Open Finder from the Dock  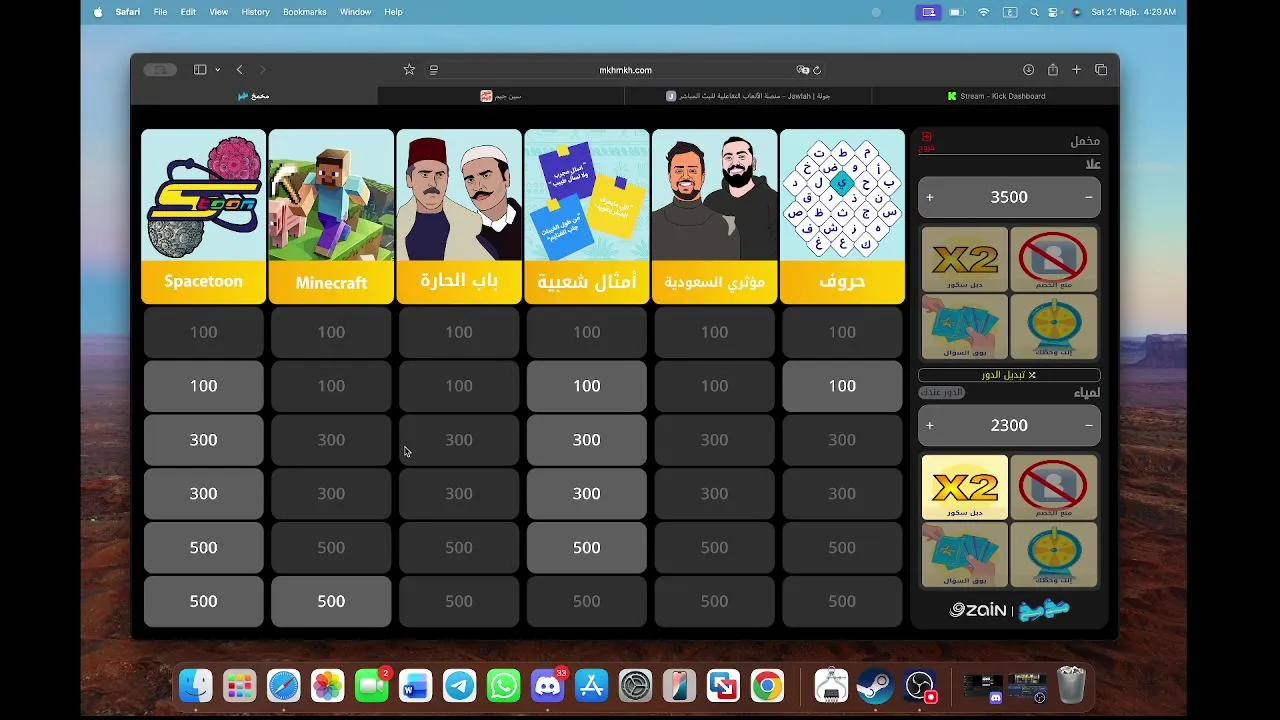pyautogui.click(x=196, y=686)
